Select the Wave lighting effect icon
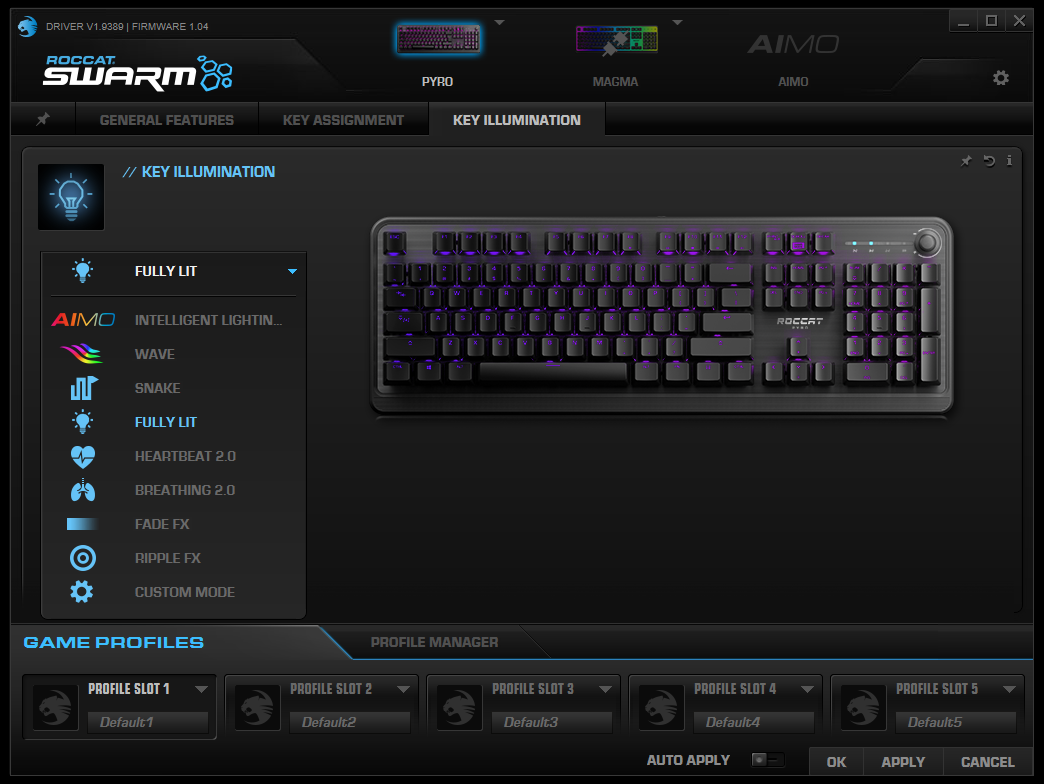Viewport: 1044px width, 784px height. tap(81, 353)
